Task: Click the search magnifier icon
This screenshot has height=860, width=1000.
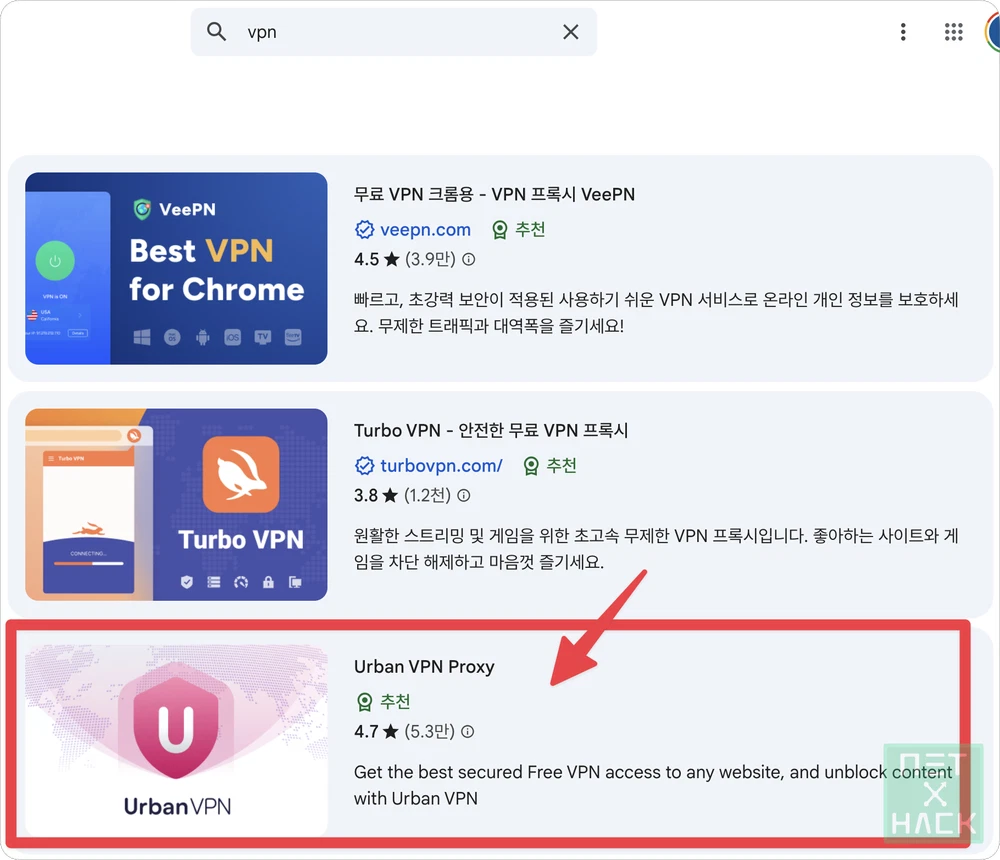Action: click(x=216, y=32)
